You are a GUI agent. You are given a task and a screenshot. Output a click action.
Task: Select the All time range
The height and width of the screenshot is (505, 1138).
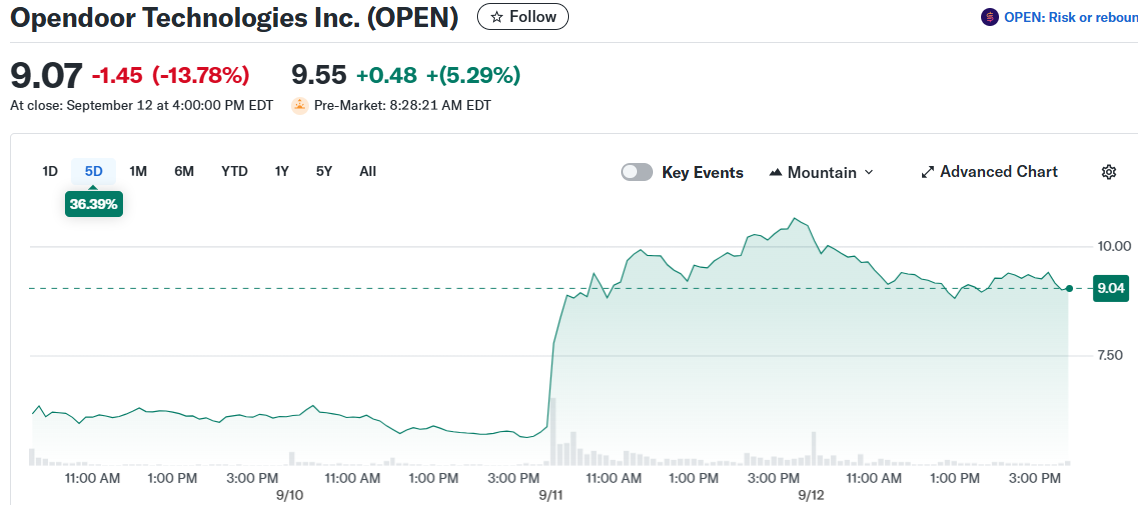368,171
